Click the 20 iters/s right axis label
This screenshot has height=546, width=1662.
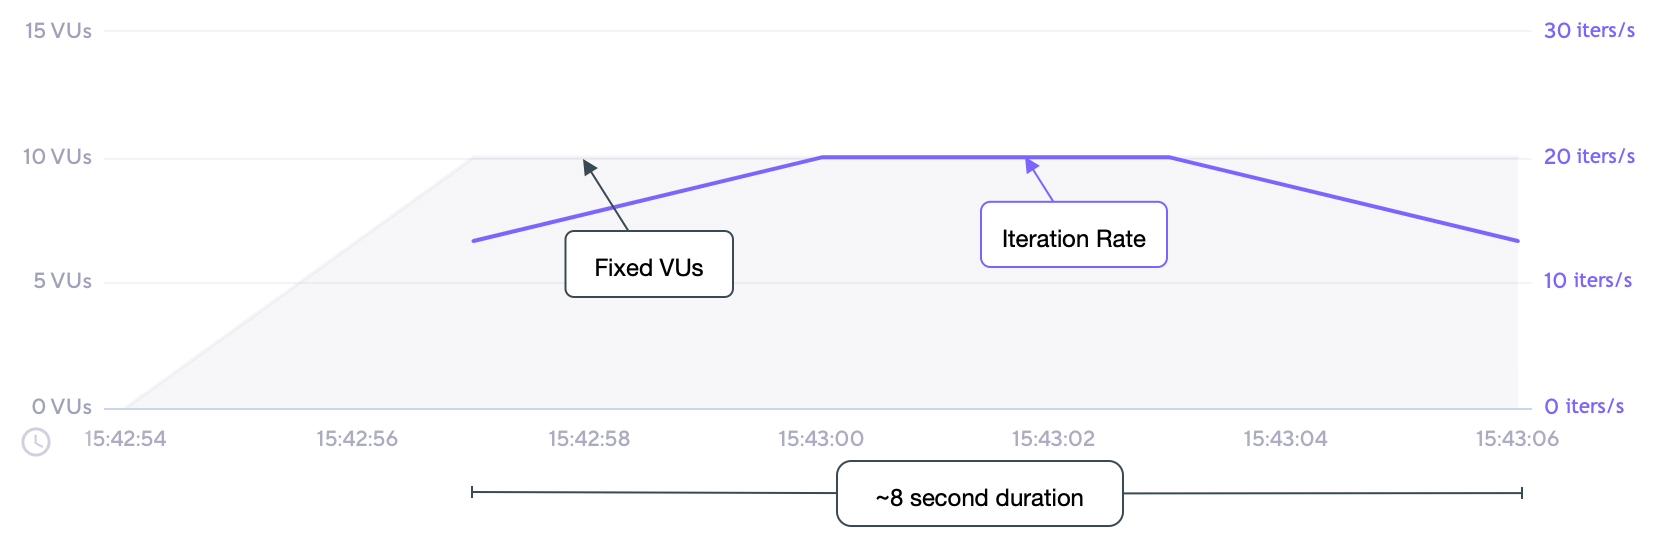pyautogui.click(x=1589, y=157)
